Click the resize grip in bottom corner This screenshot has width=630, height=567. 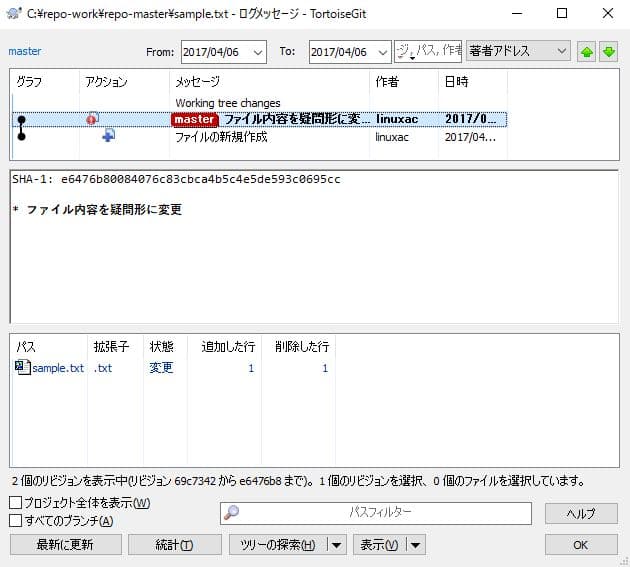624,561
